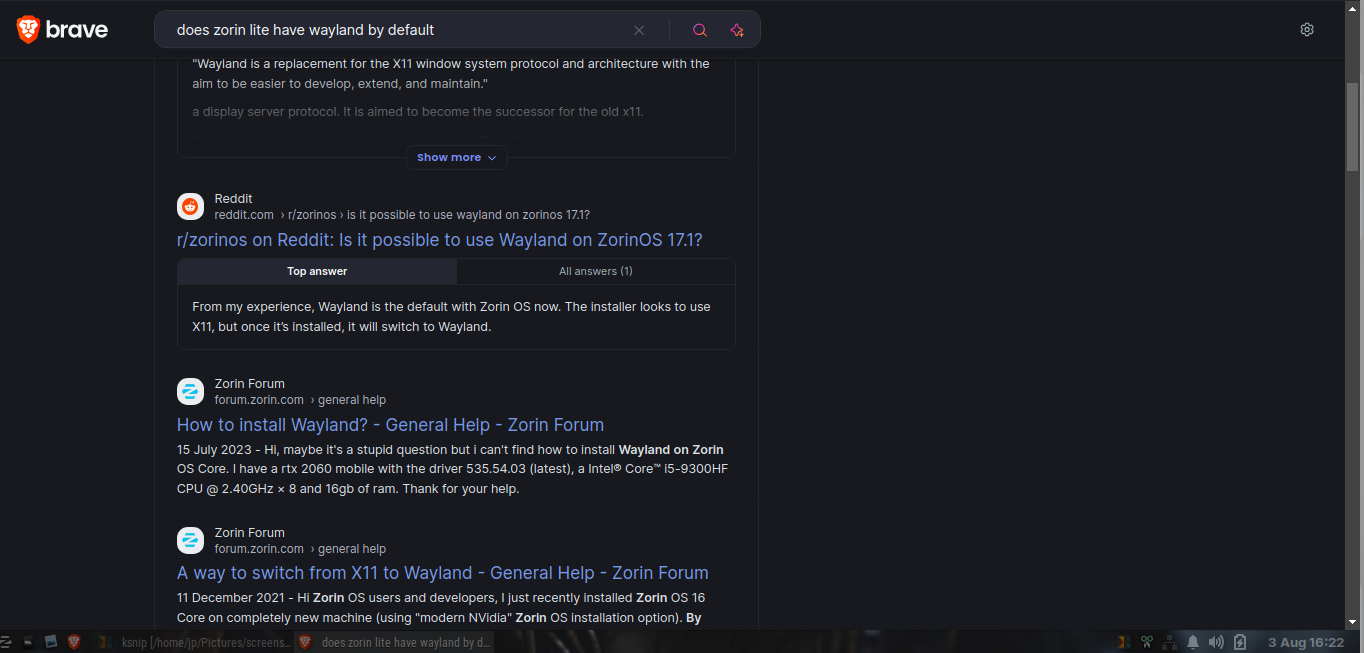Click the Zorin favicon beside 'A way to switch from X11'
The height and width of the screenshot is (653, 1364).
pyautogui.click(x=190, y=541)
